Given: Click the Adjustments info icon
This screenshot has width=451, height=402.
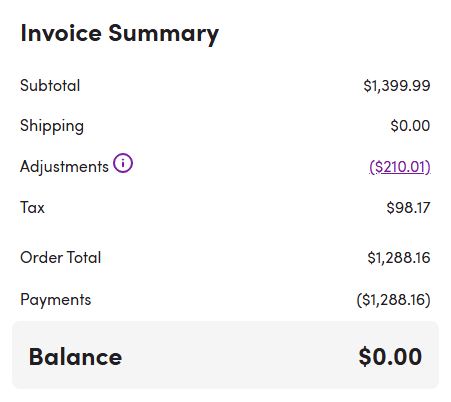Looking at the screenshot, I should click(123, 163).
